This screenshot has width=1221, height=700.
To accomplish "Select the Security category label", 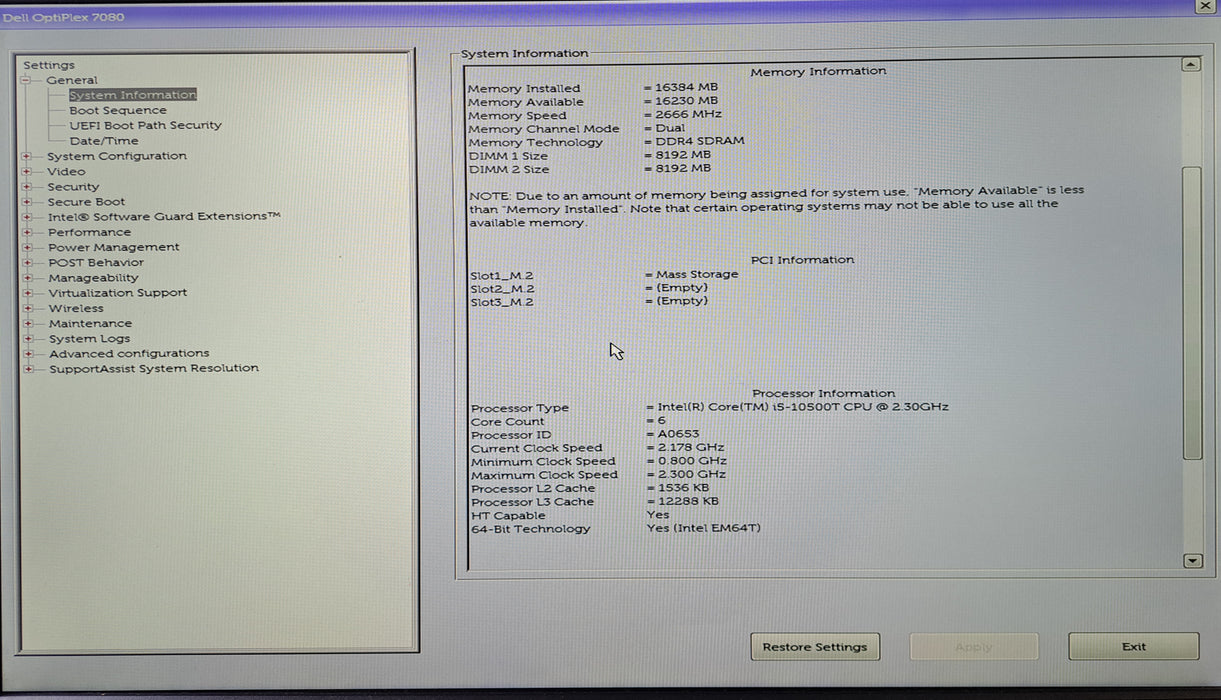I will coord(73,187).
